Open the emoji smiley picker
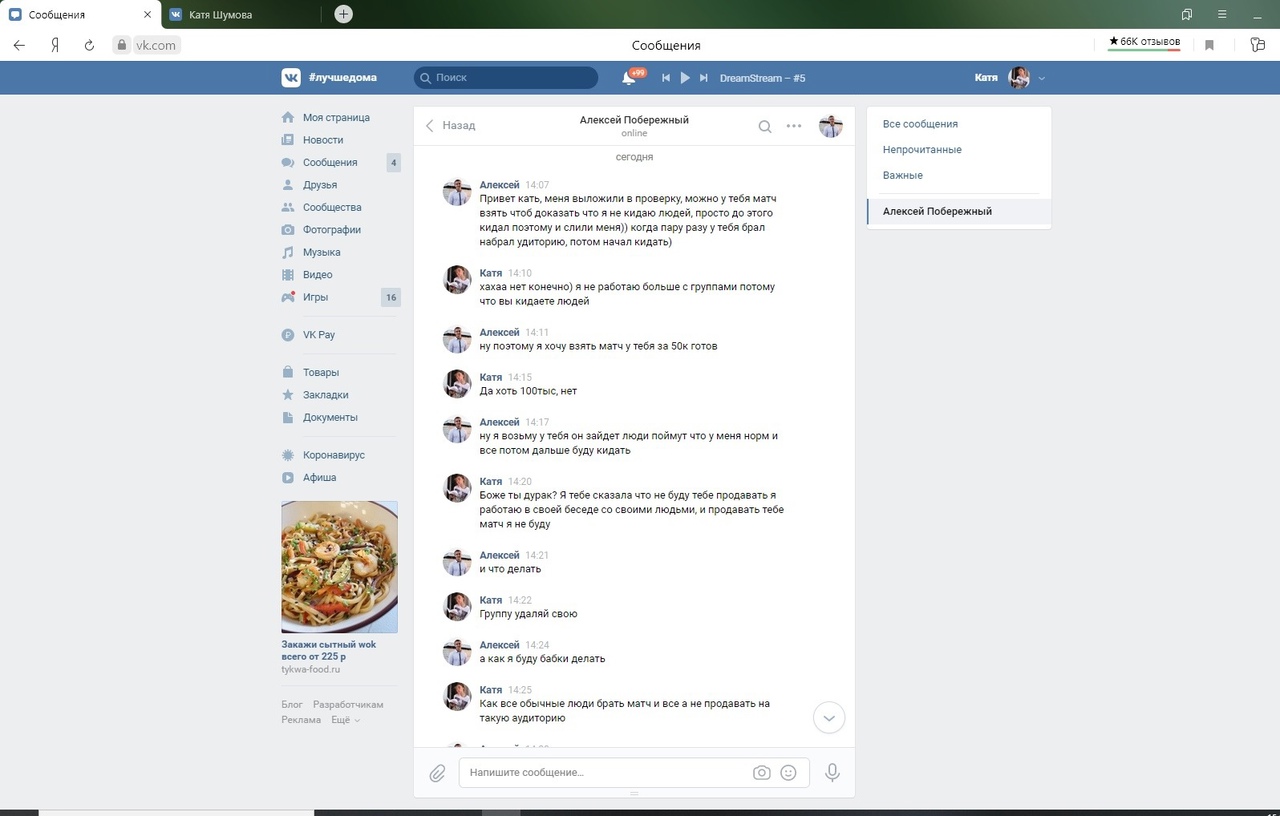 (x=788, y=773)
